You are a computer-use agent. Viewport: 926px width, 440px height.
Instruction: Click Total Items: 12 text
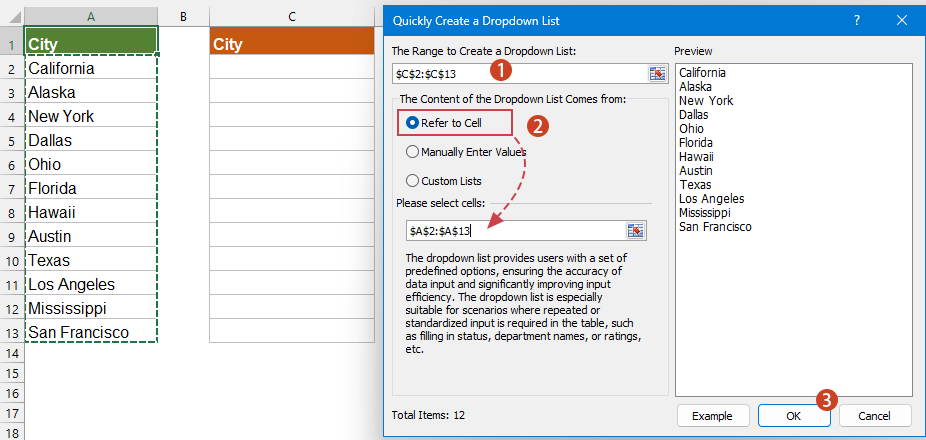428,415
